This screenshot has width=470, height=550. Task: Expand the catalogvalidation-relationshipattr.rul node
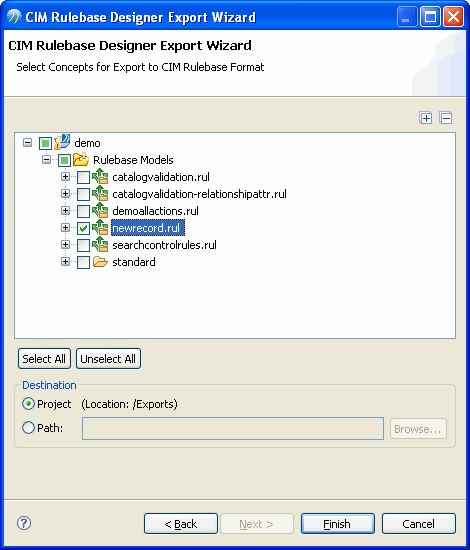65,193
